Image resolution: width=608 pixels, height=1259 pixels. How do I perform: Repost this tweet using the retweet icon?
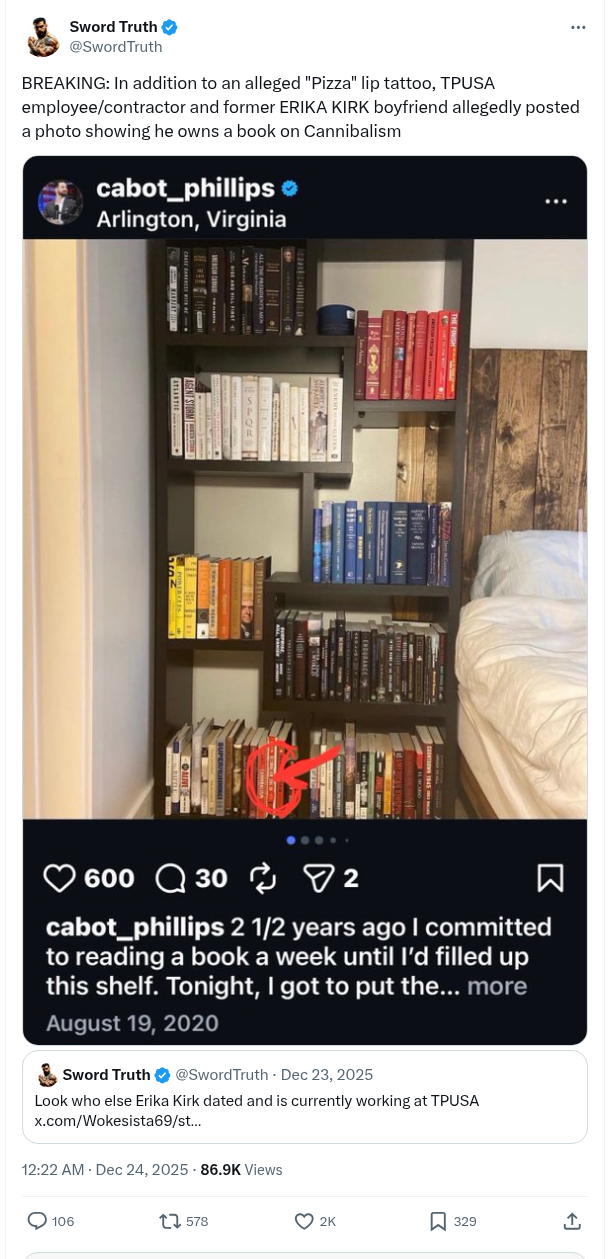[170, 1221]
